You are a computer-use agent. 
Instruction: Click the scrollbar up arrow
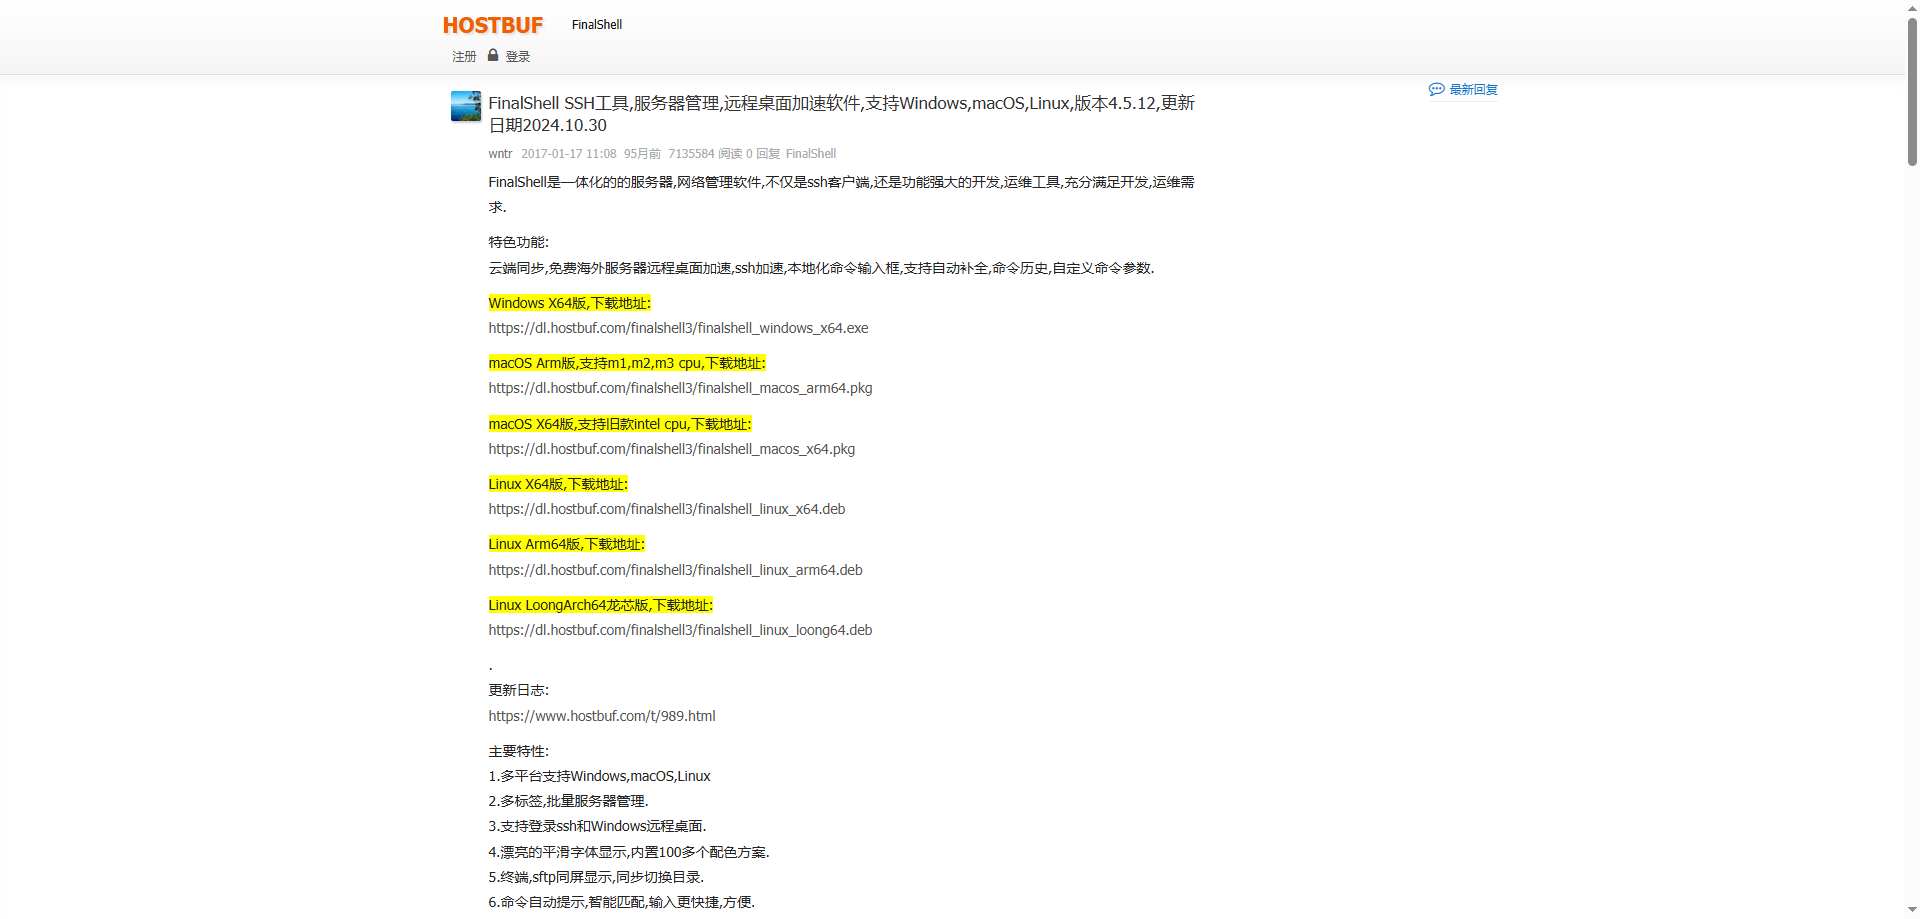pos(1912,7)
